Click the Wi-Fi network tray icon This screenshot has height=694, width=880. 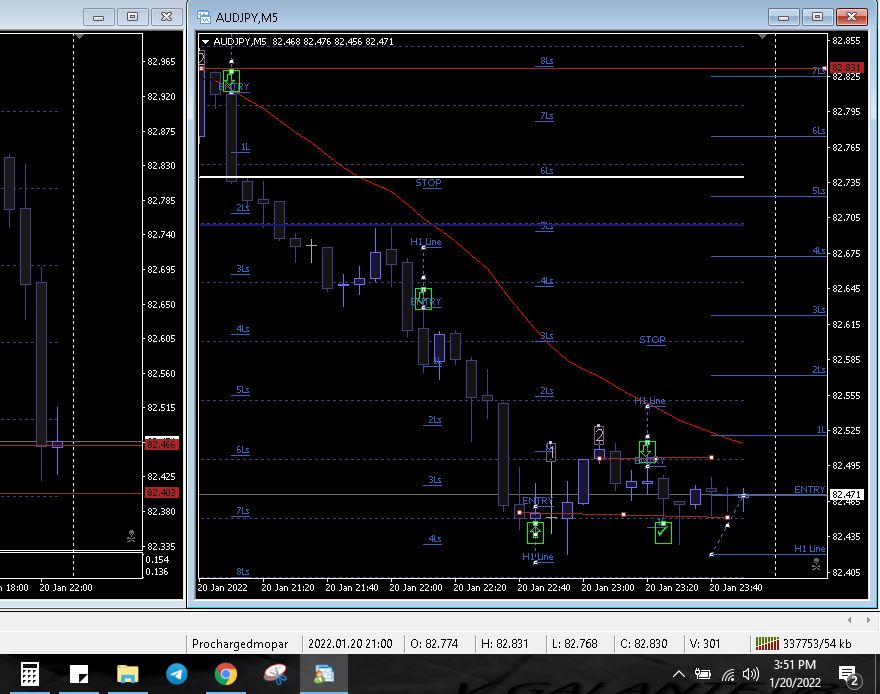pyautogui.click(x=727, y=675)
